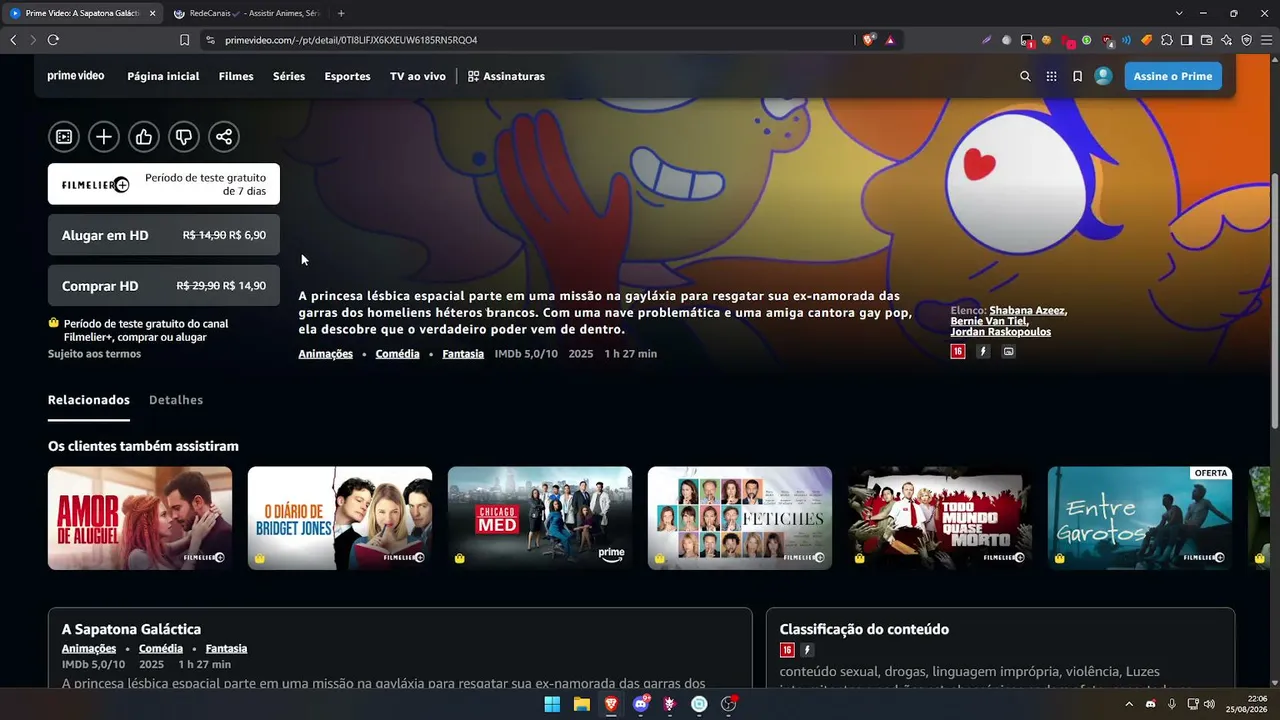Open File Explorer from the taskbar
1280x720 pixels.
pyautogui.click(x=581, y=704)
